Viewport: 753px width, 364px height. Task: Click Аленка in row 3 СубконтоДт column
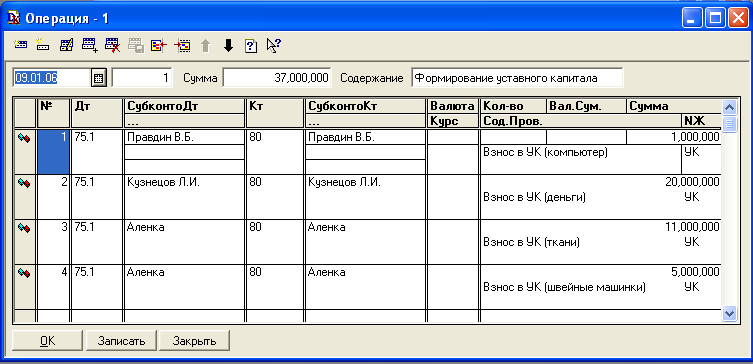pos(146,227)
